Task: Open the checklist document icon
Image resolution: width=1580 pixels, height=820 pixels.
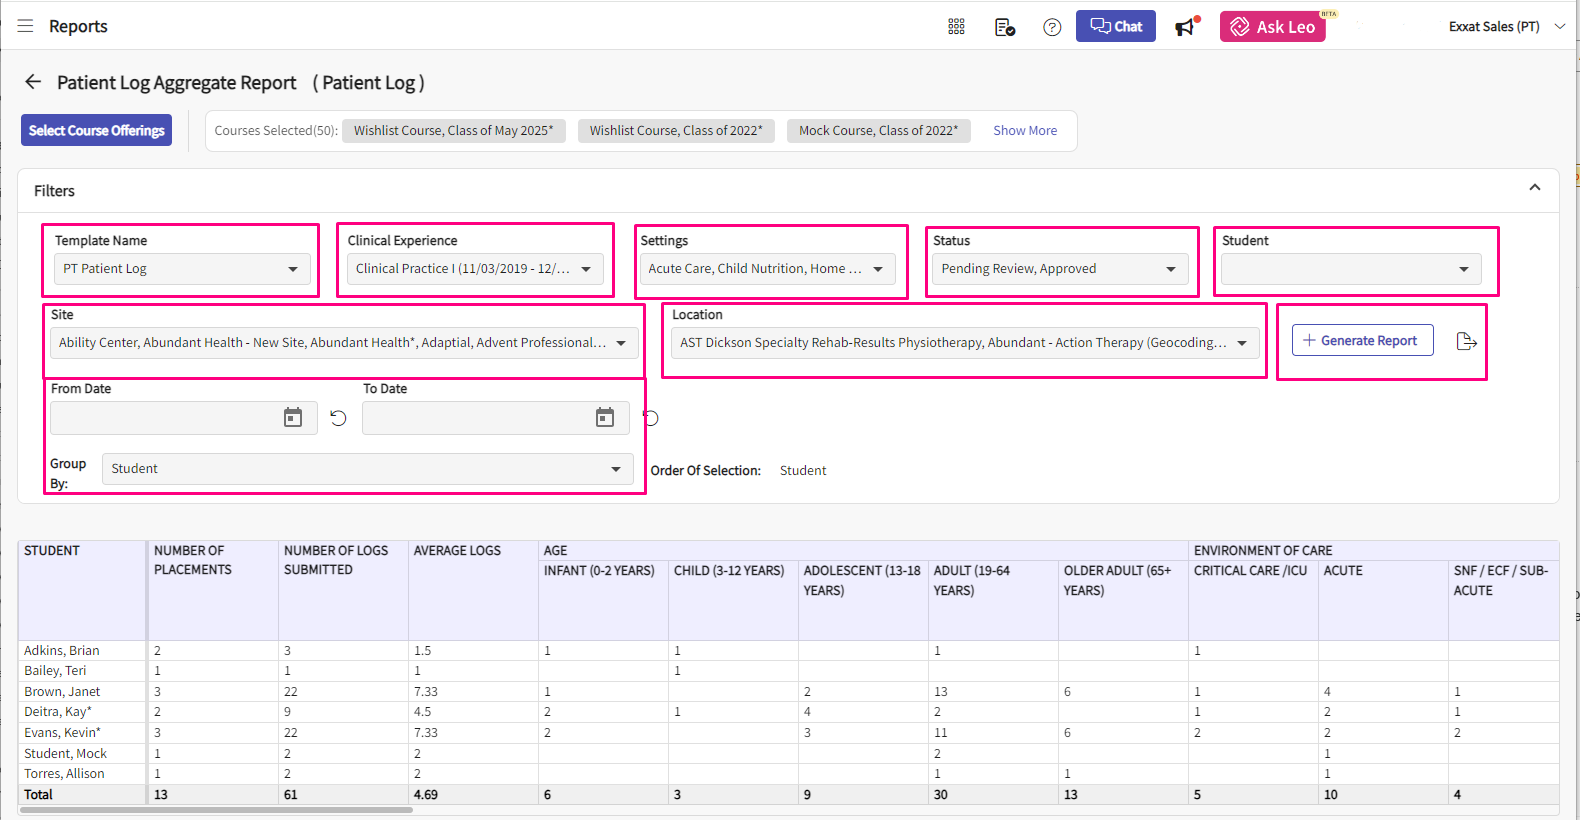Action: (1005, 27)
